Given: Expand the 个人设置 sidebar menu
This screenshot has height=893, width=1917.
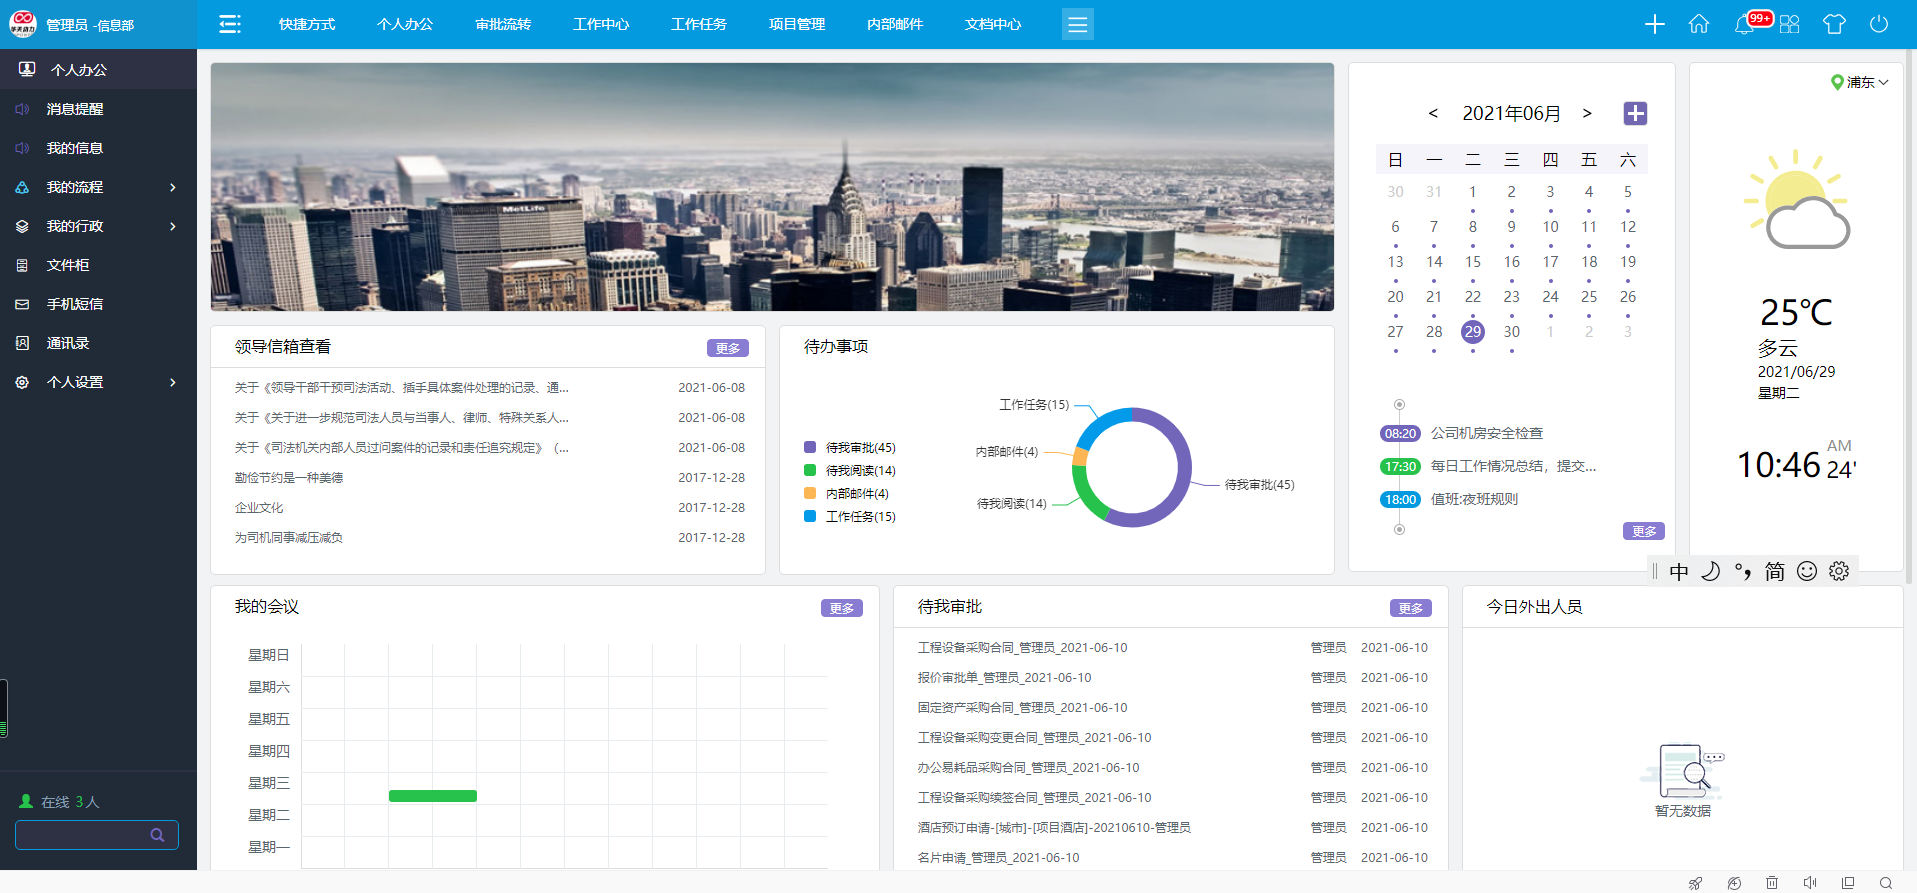Looking at the screenshot, I should [x=98, y=382].
